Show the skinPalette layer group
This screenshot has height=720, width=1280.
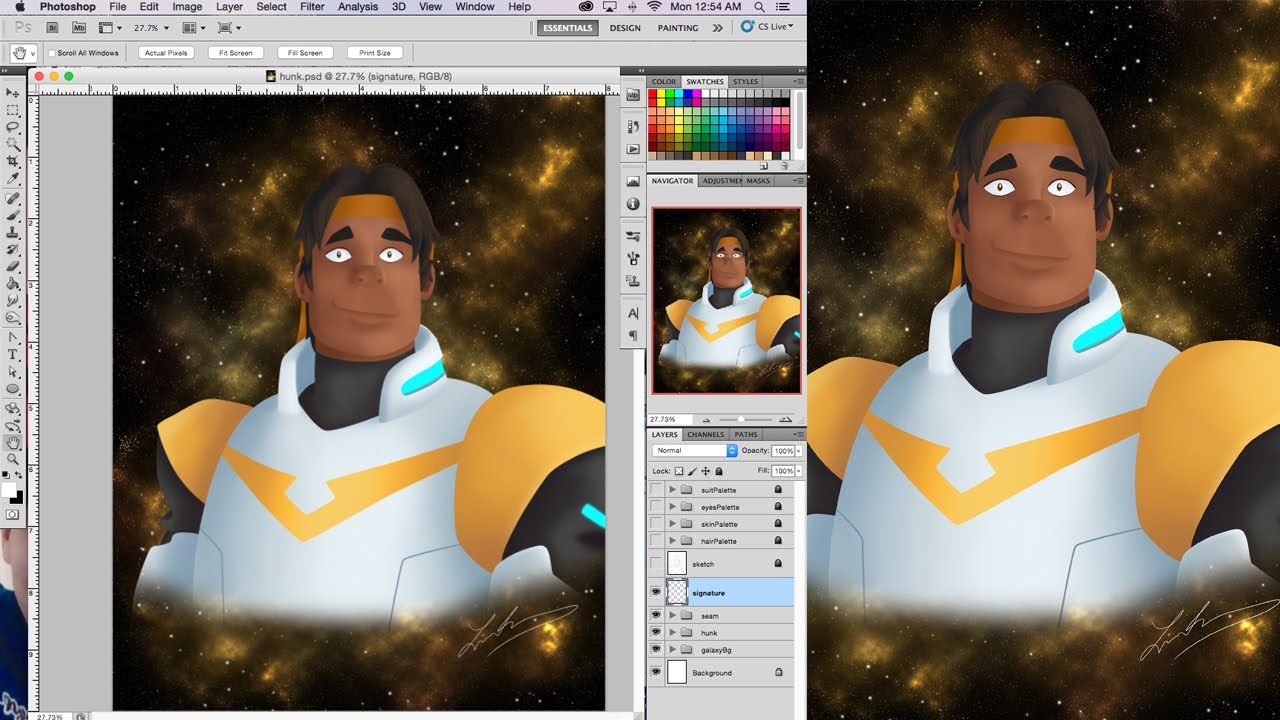[x=656, y=524]
